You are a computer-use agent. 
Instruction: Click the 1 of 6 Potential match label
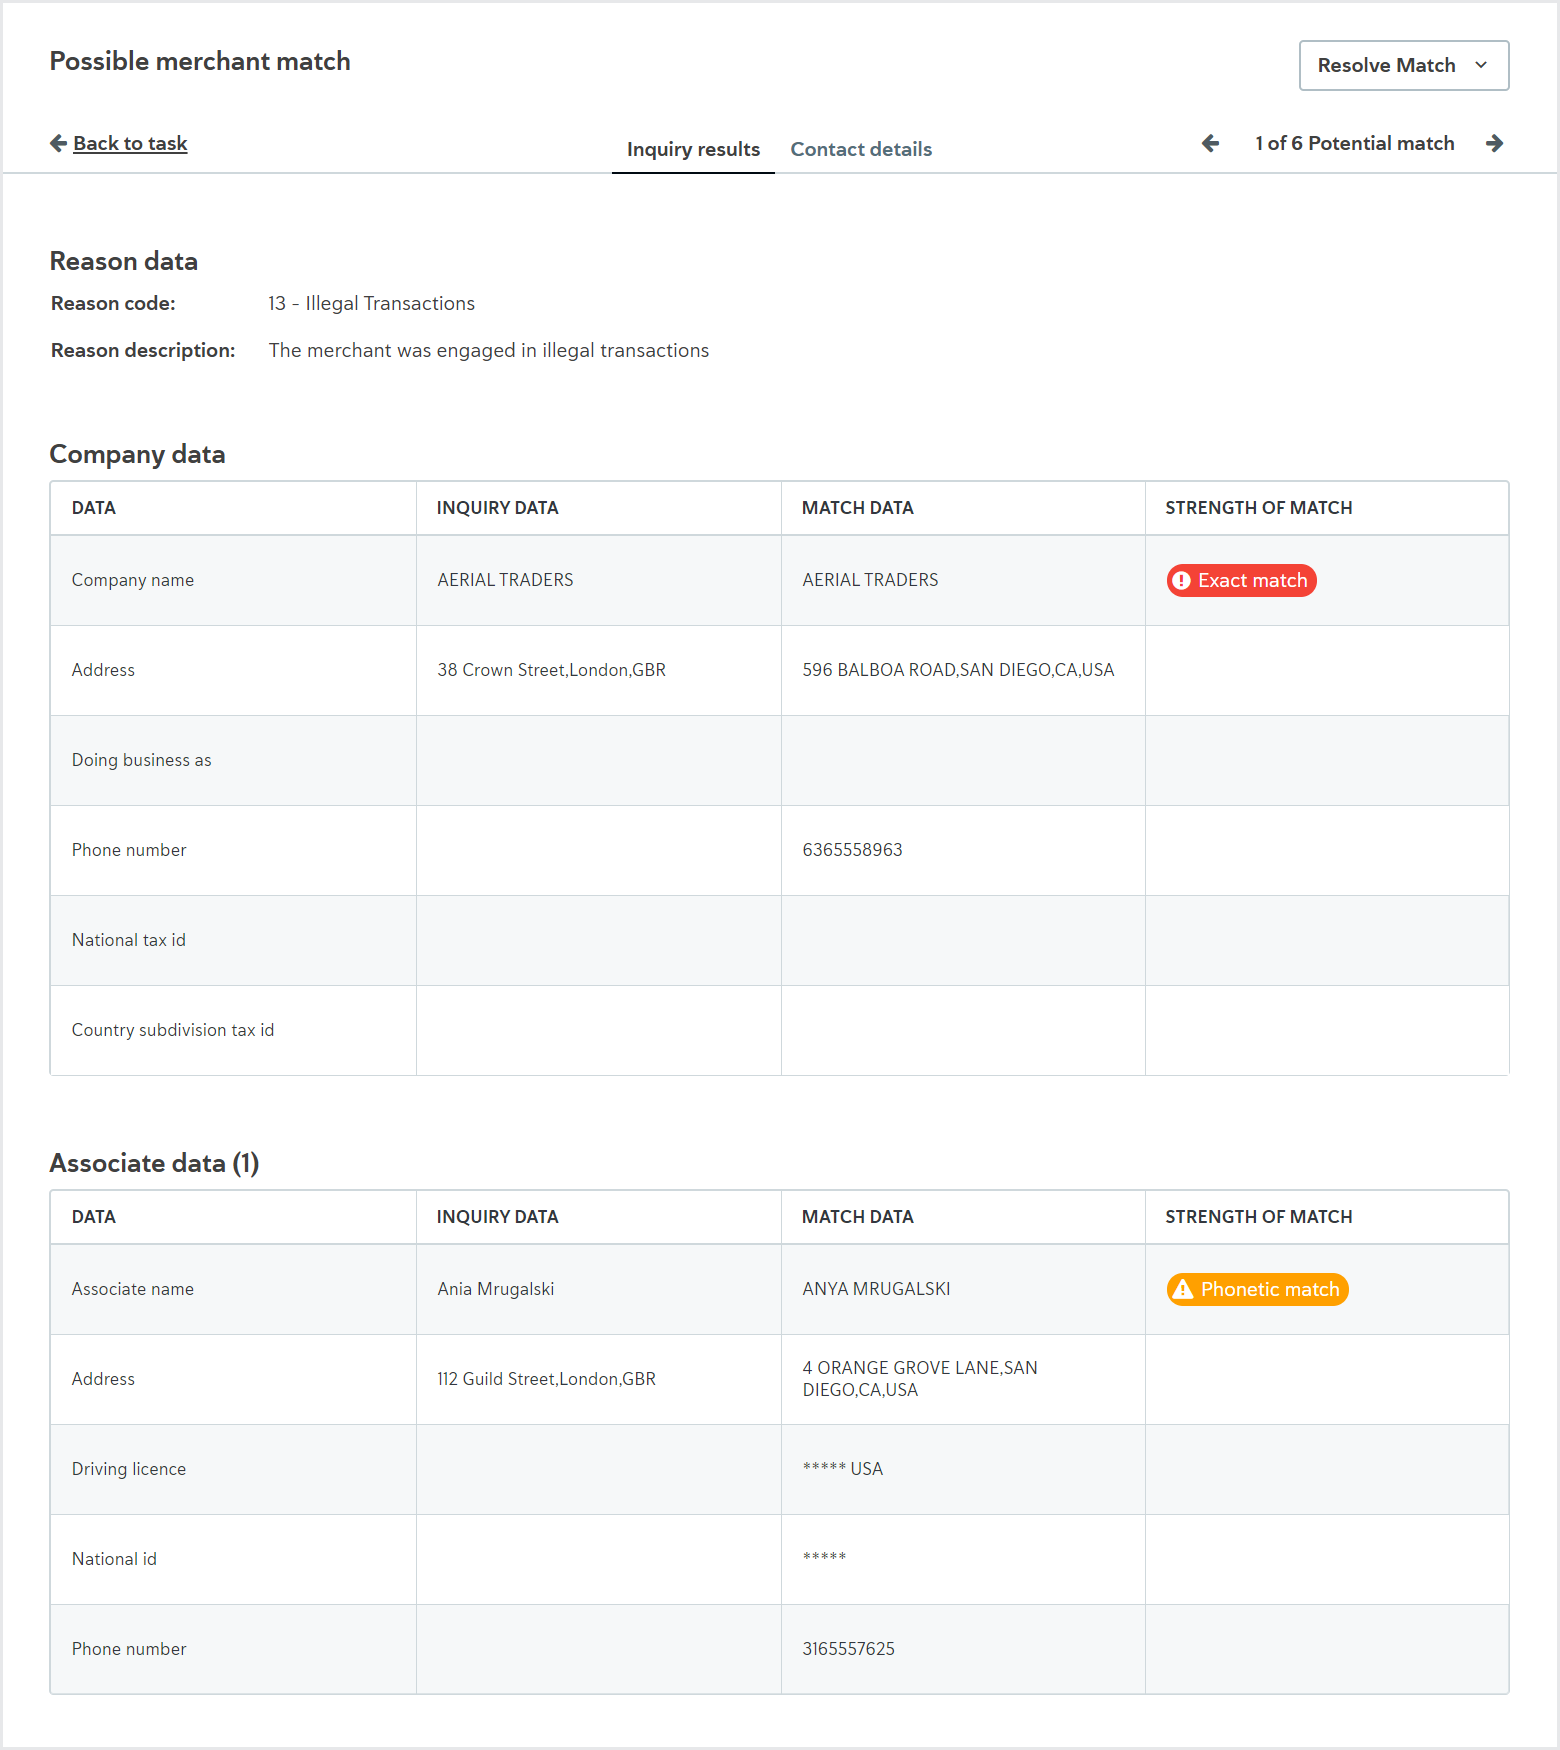point(1354,143)
